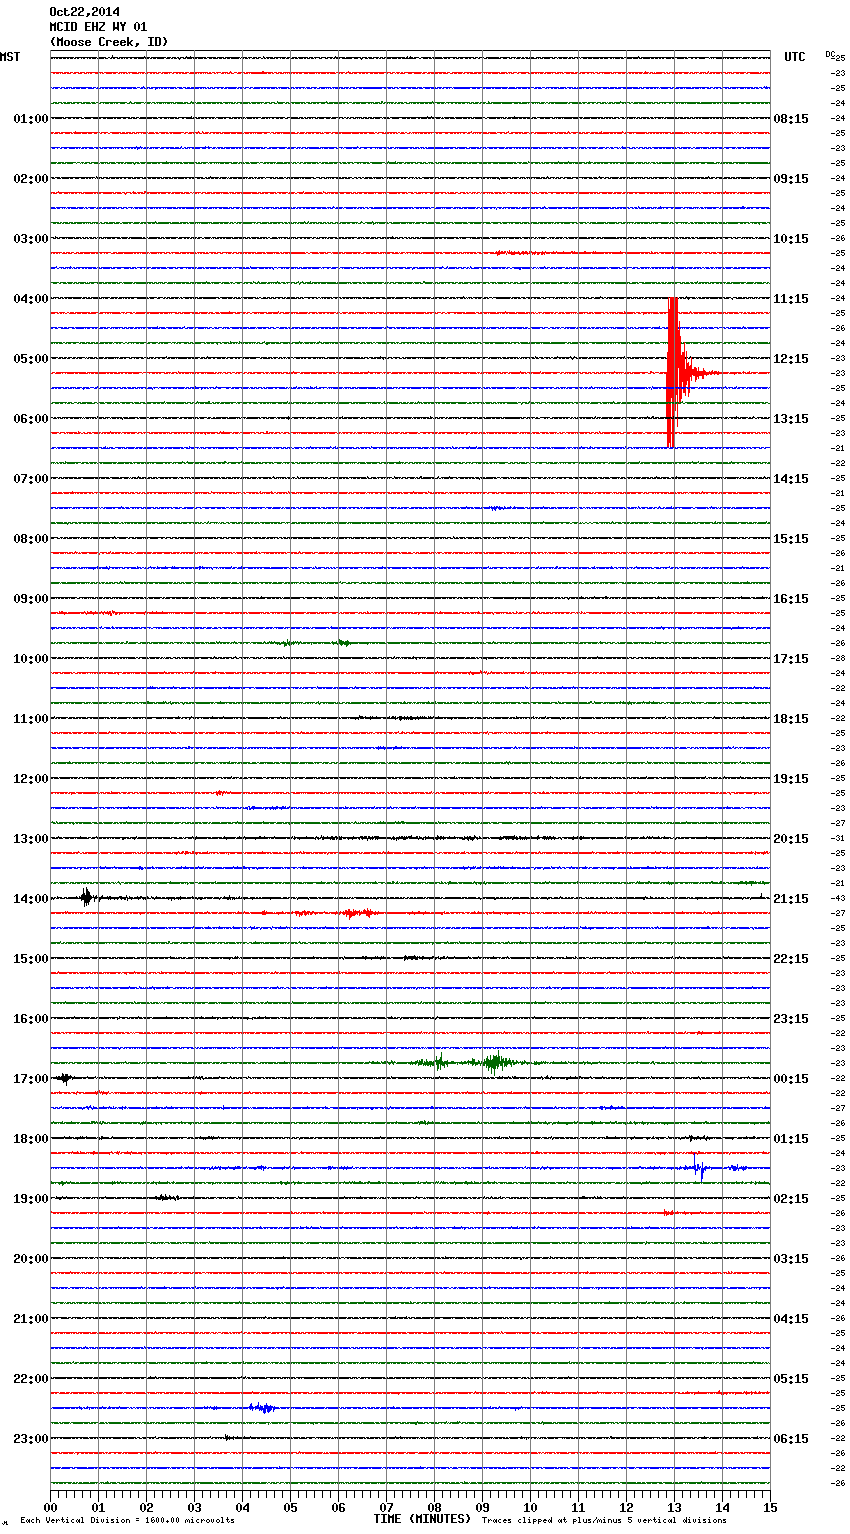Click the blue spike on 18:30 trace
The image size is (850, 1534).
pyautogui.click(x=699, y=1167)
